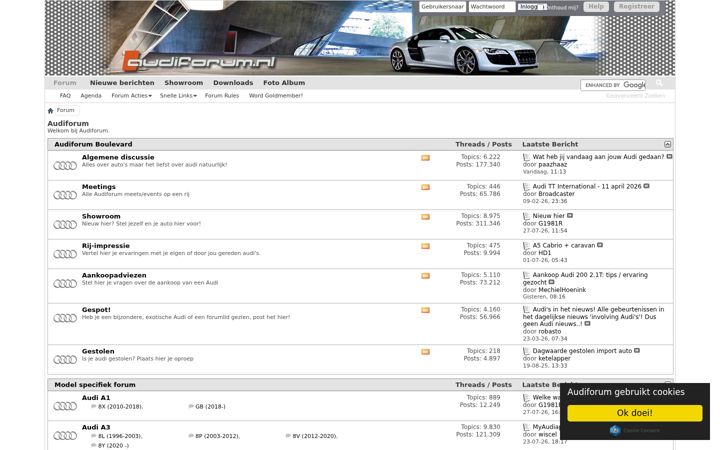
Task: Open the Meetings forum
Action: 99,187
